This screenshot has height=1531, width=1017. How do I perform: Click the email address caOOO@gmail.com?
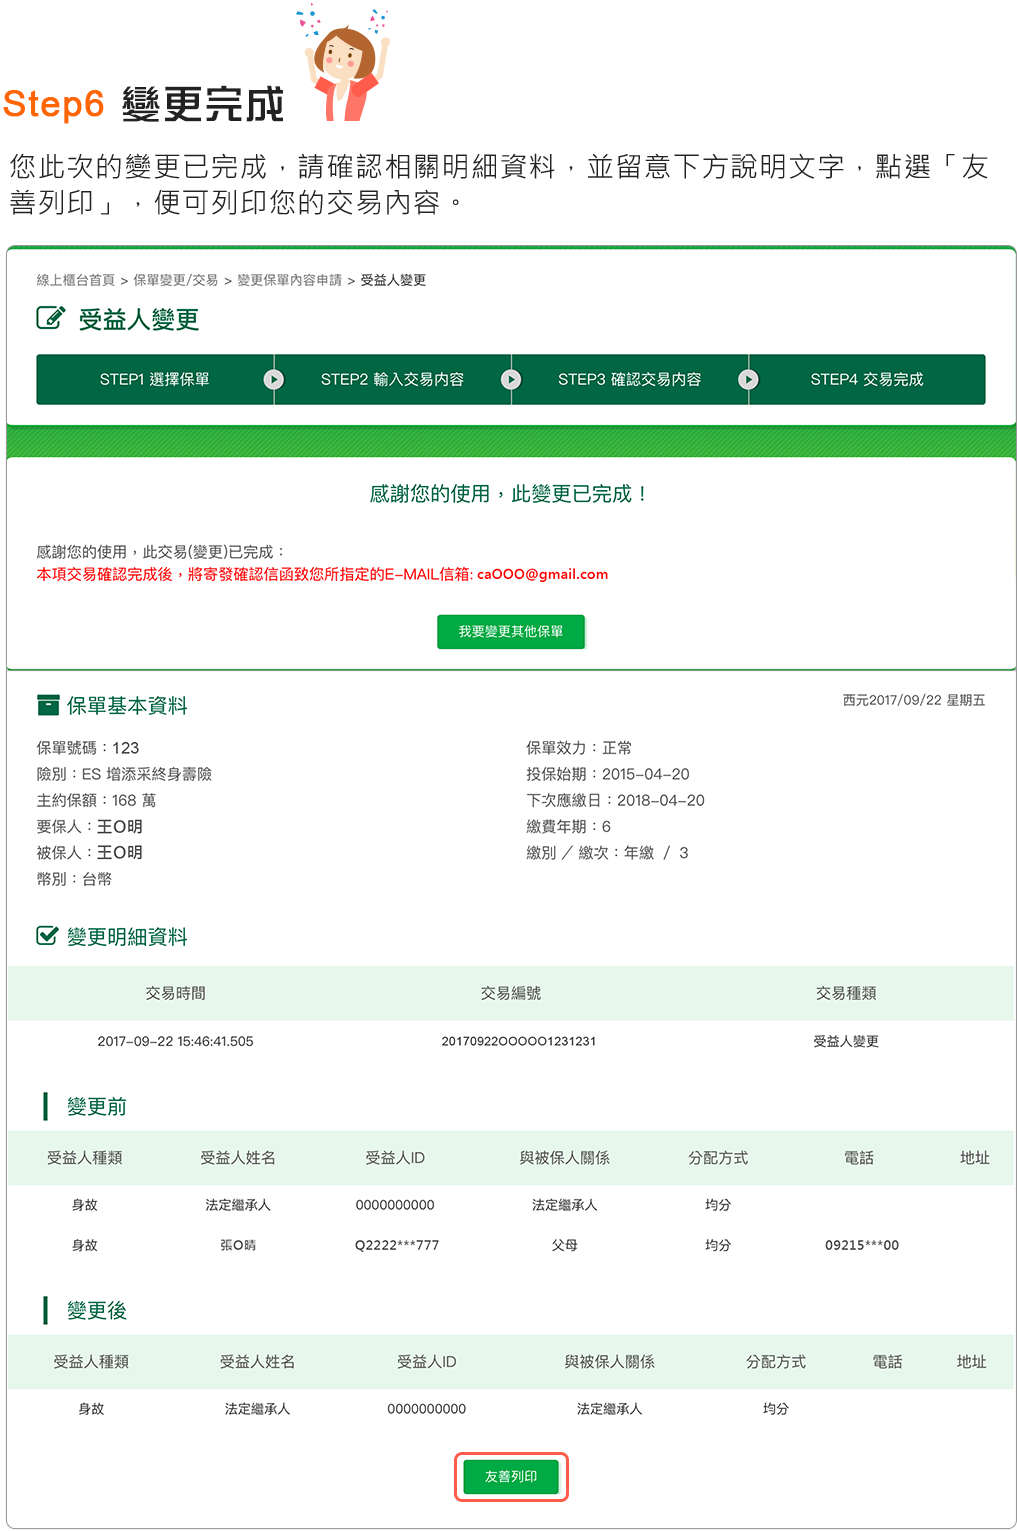tap(542, 574)
